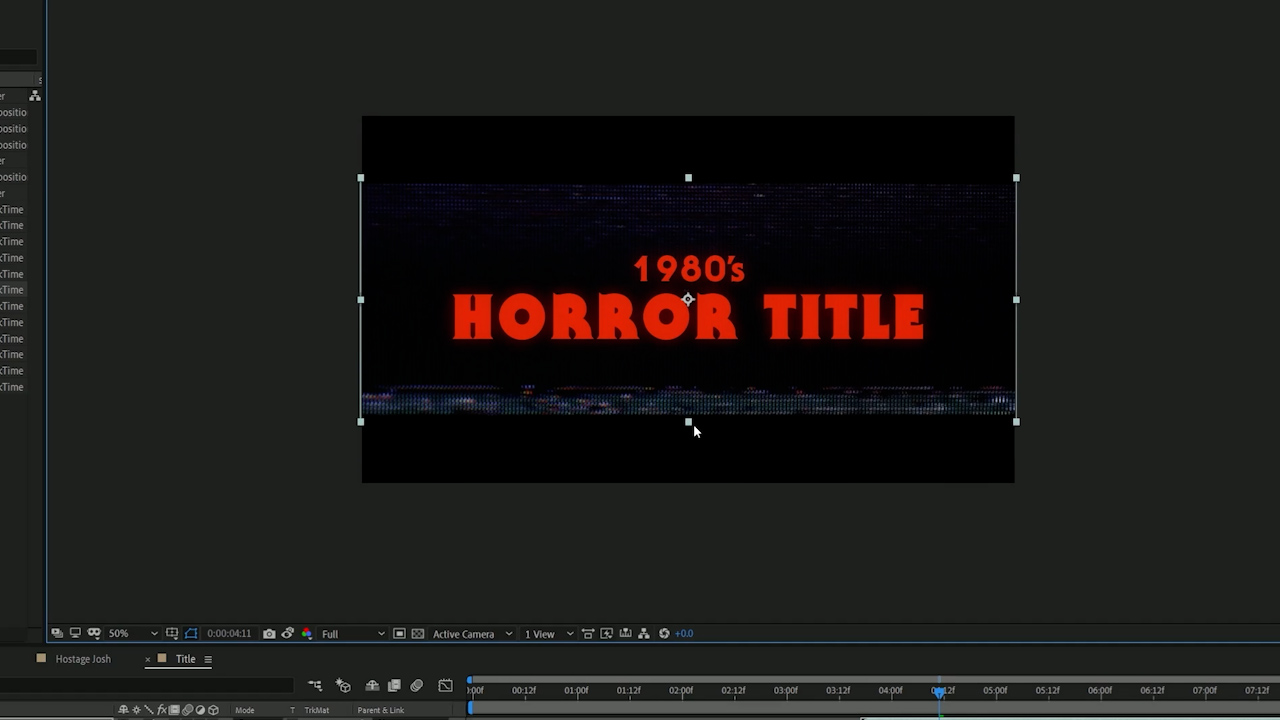Click the Reset Exposure icon

click(664, 633)
